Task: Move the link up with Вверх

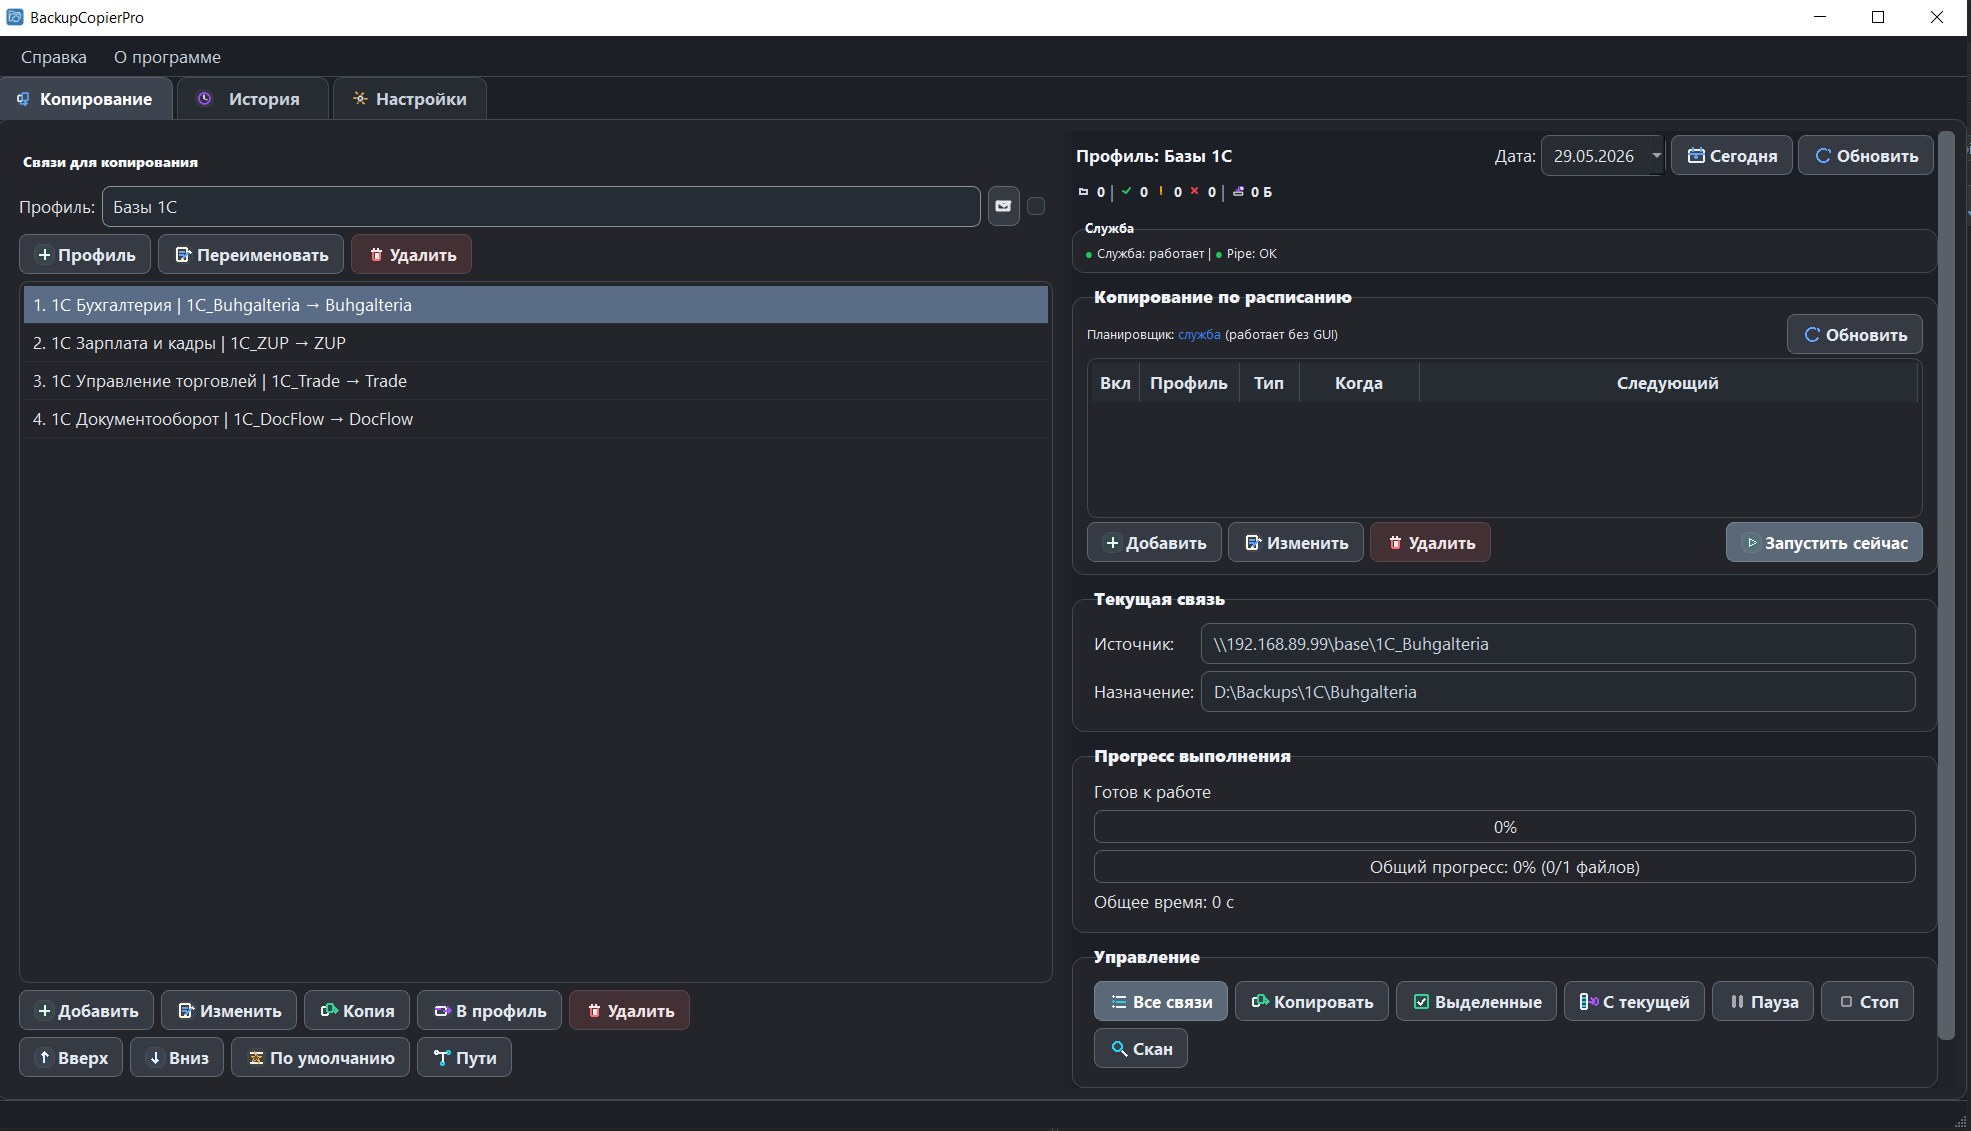Action: pos(71,1058)
